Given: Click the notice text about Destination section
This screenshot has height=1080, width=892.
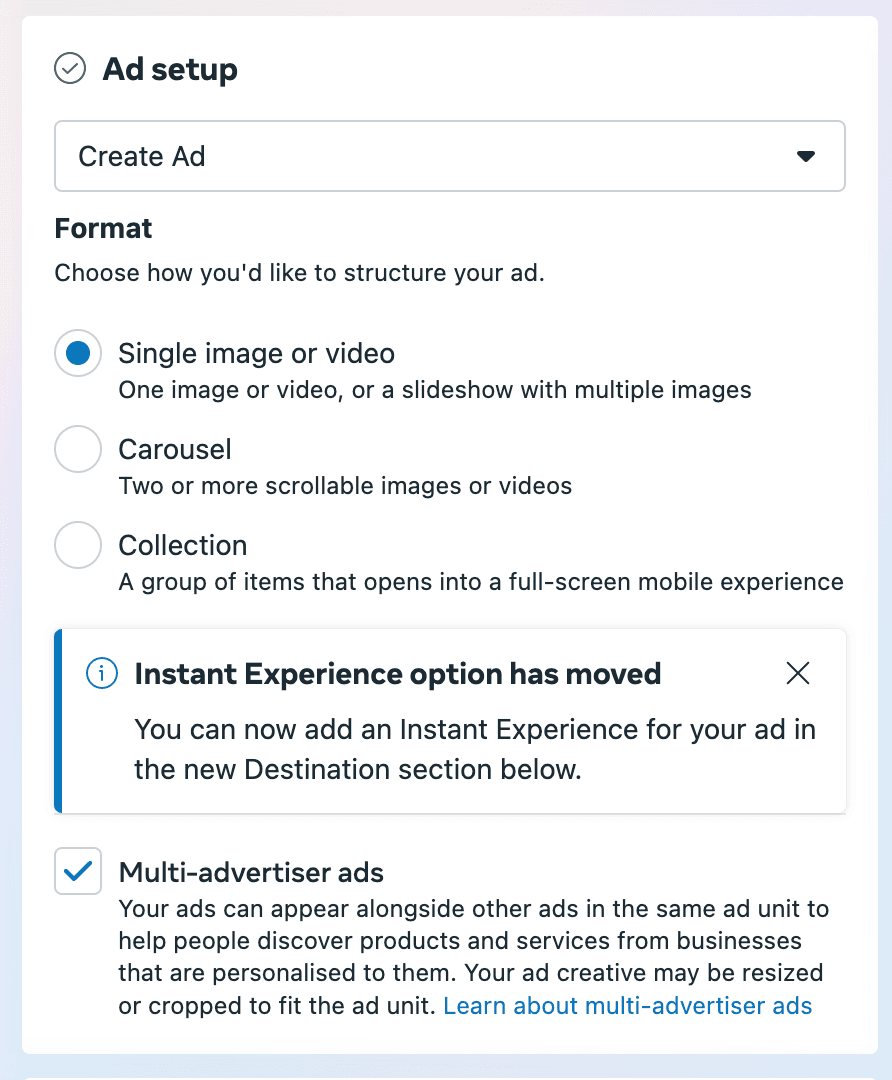Looking at the screenshot, I should [x=474, y=749].
